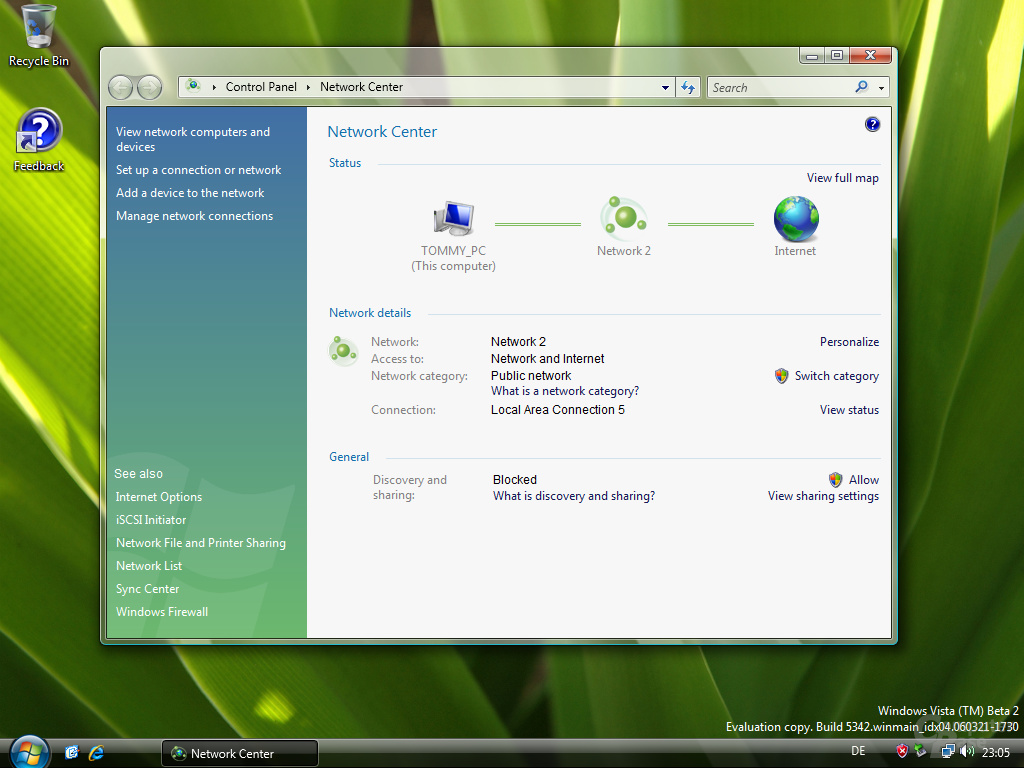Open Internet Options under See also
The width and height of the screenshot is (1024, 768).
click(x=159, y=497)
